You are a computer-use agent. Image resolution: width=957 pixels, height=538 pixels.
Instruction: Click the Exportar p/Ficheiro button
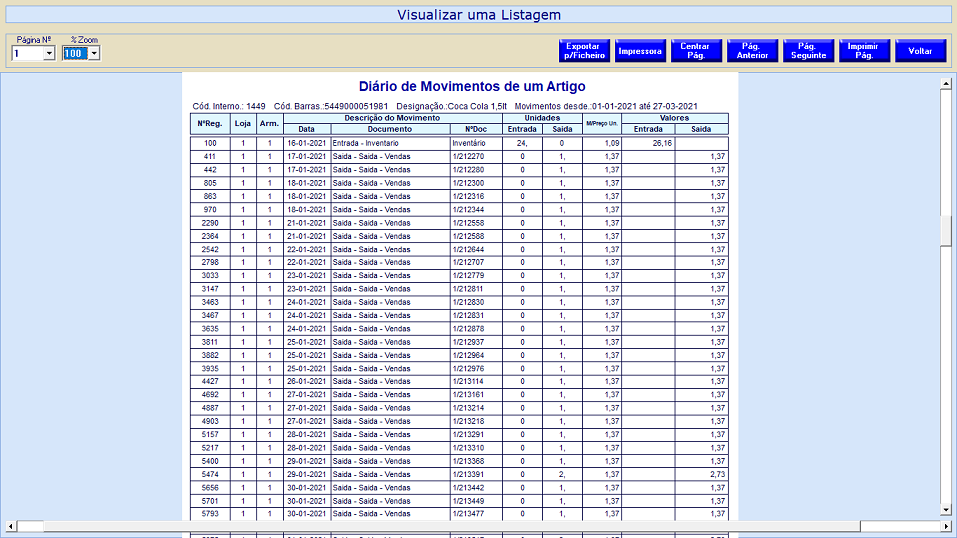583,51
